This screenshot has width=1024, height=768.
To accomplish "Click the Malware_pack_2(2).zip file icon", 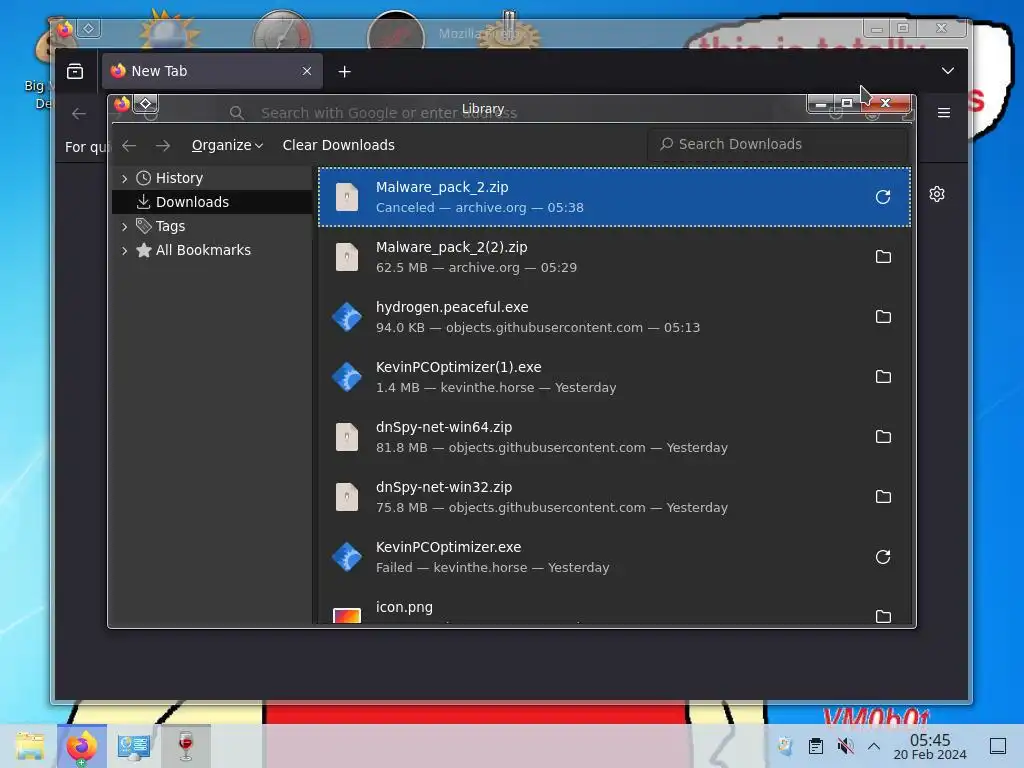I will (x=347, y=257).
